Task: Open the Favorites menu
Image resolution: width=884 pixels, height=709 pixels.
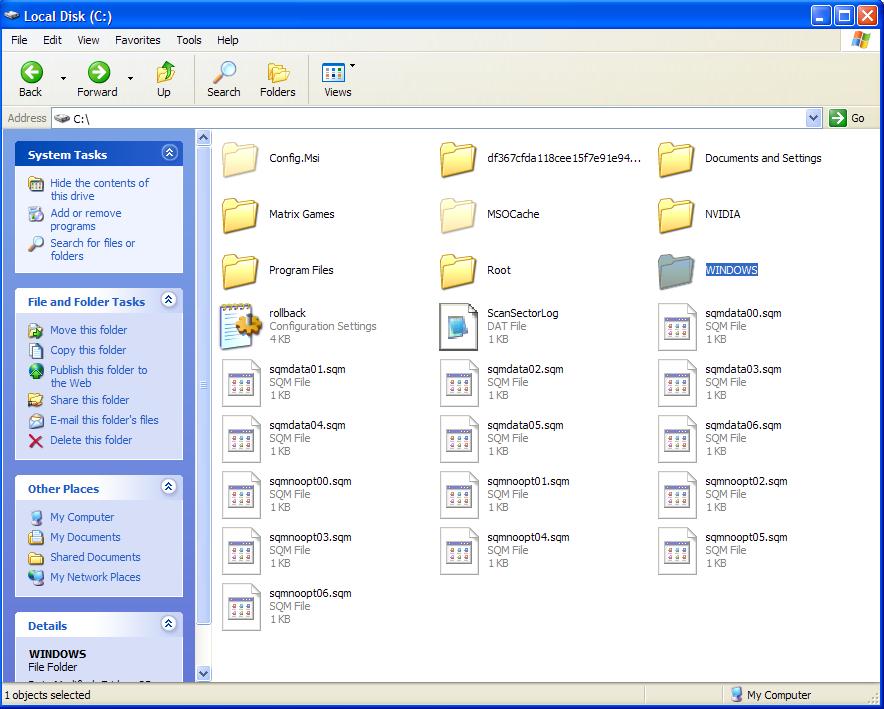Action: coord(138,40)
